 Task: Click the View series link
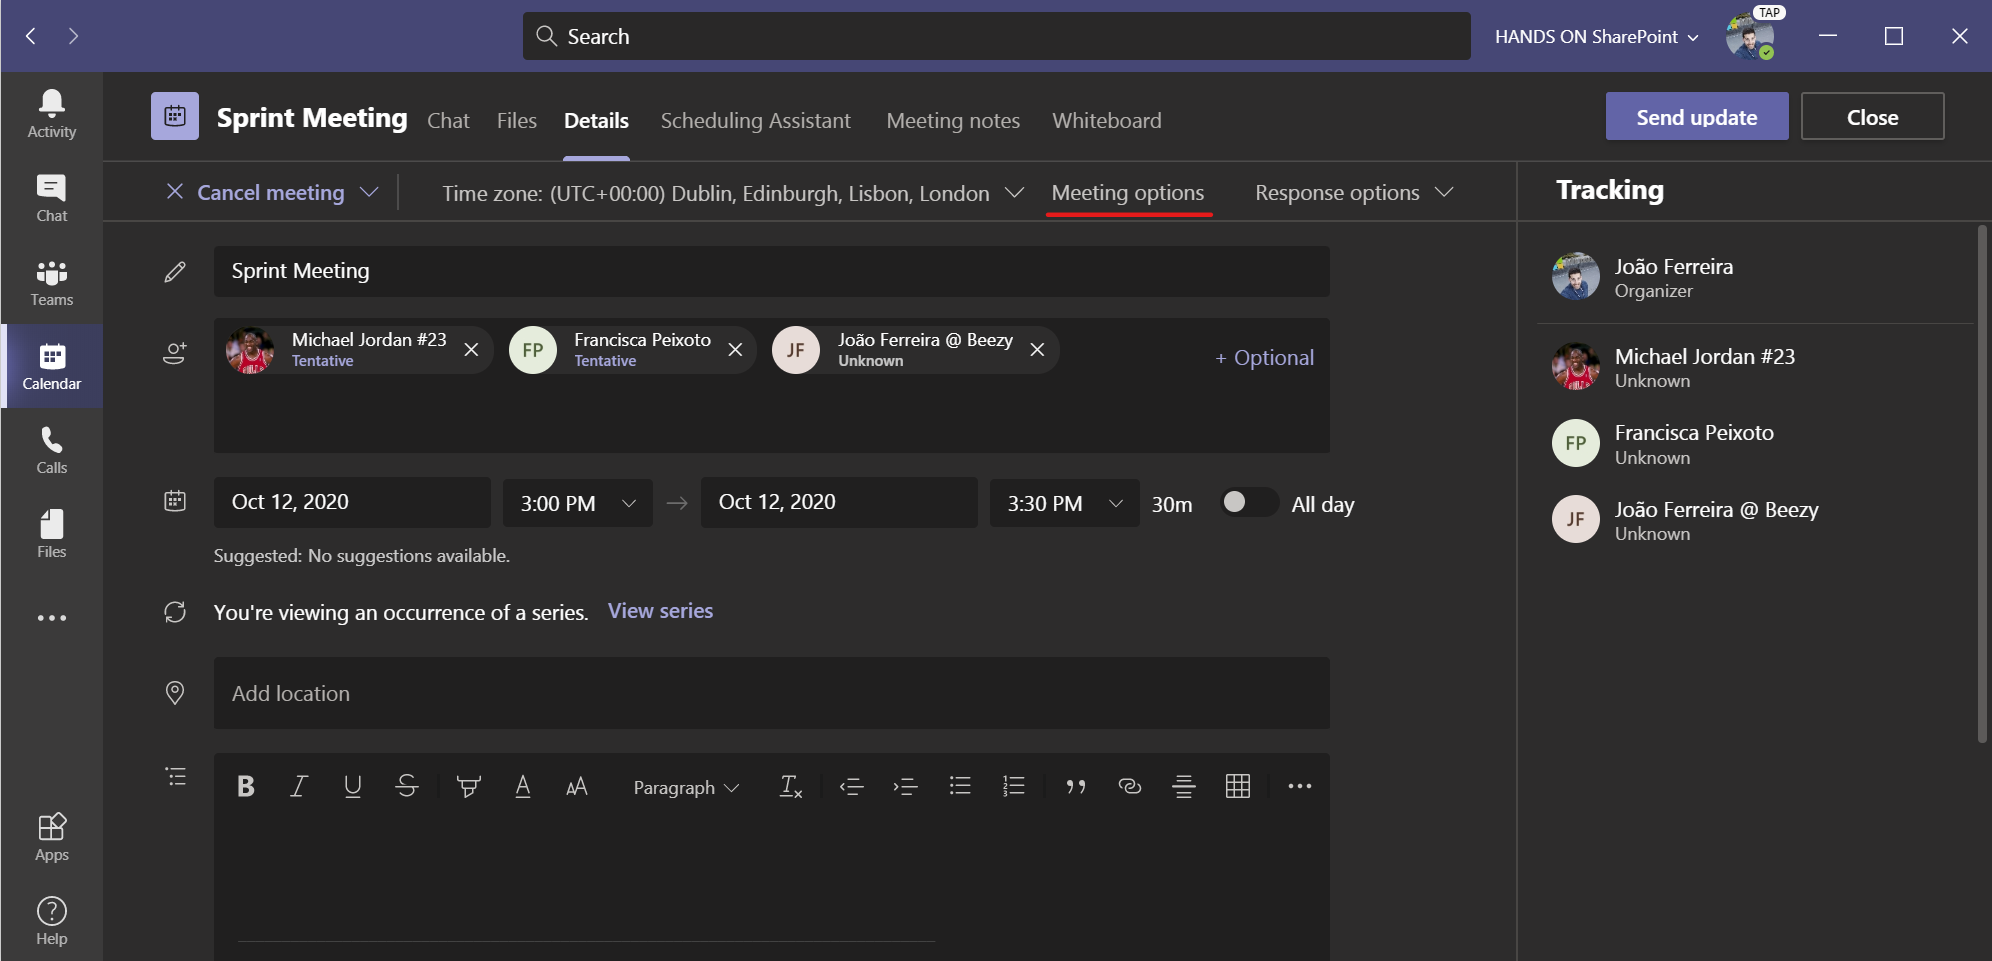point(660,611)
